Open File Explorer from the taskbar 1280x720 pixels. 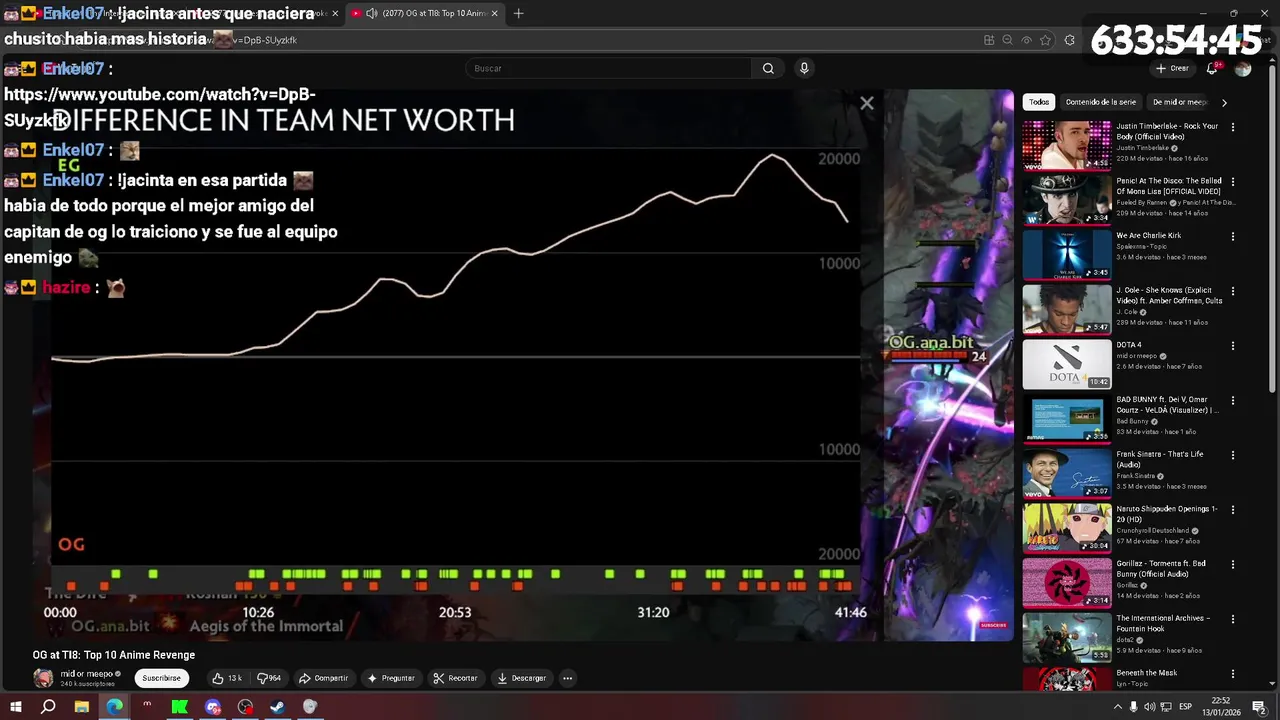(82, 707)
